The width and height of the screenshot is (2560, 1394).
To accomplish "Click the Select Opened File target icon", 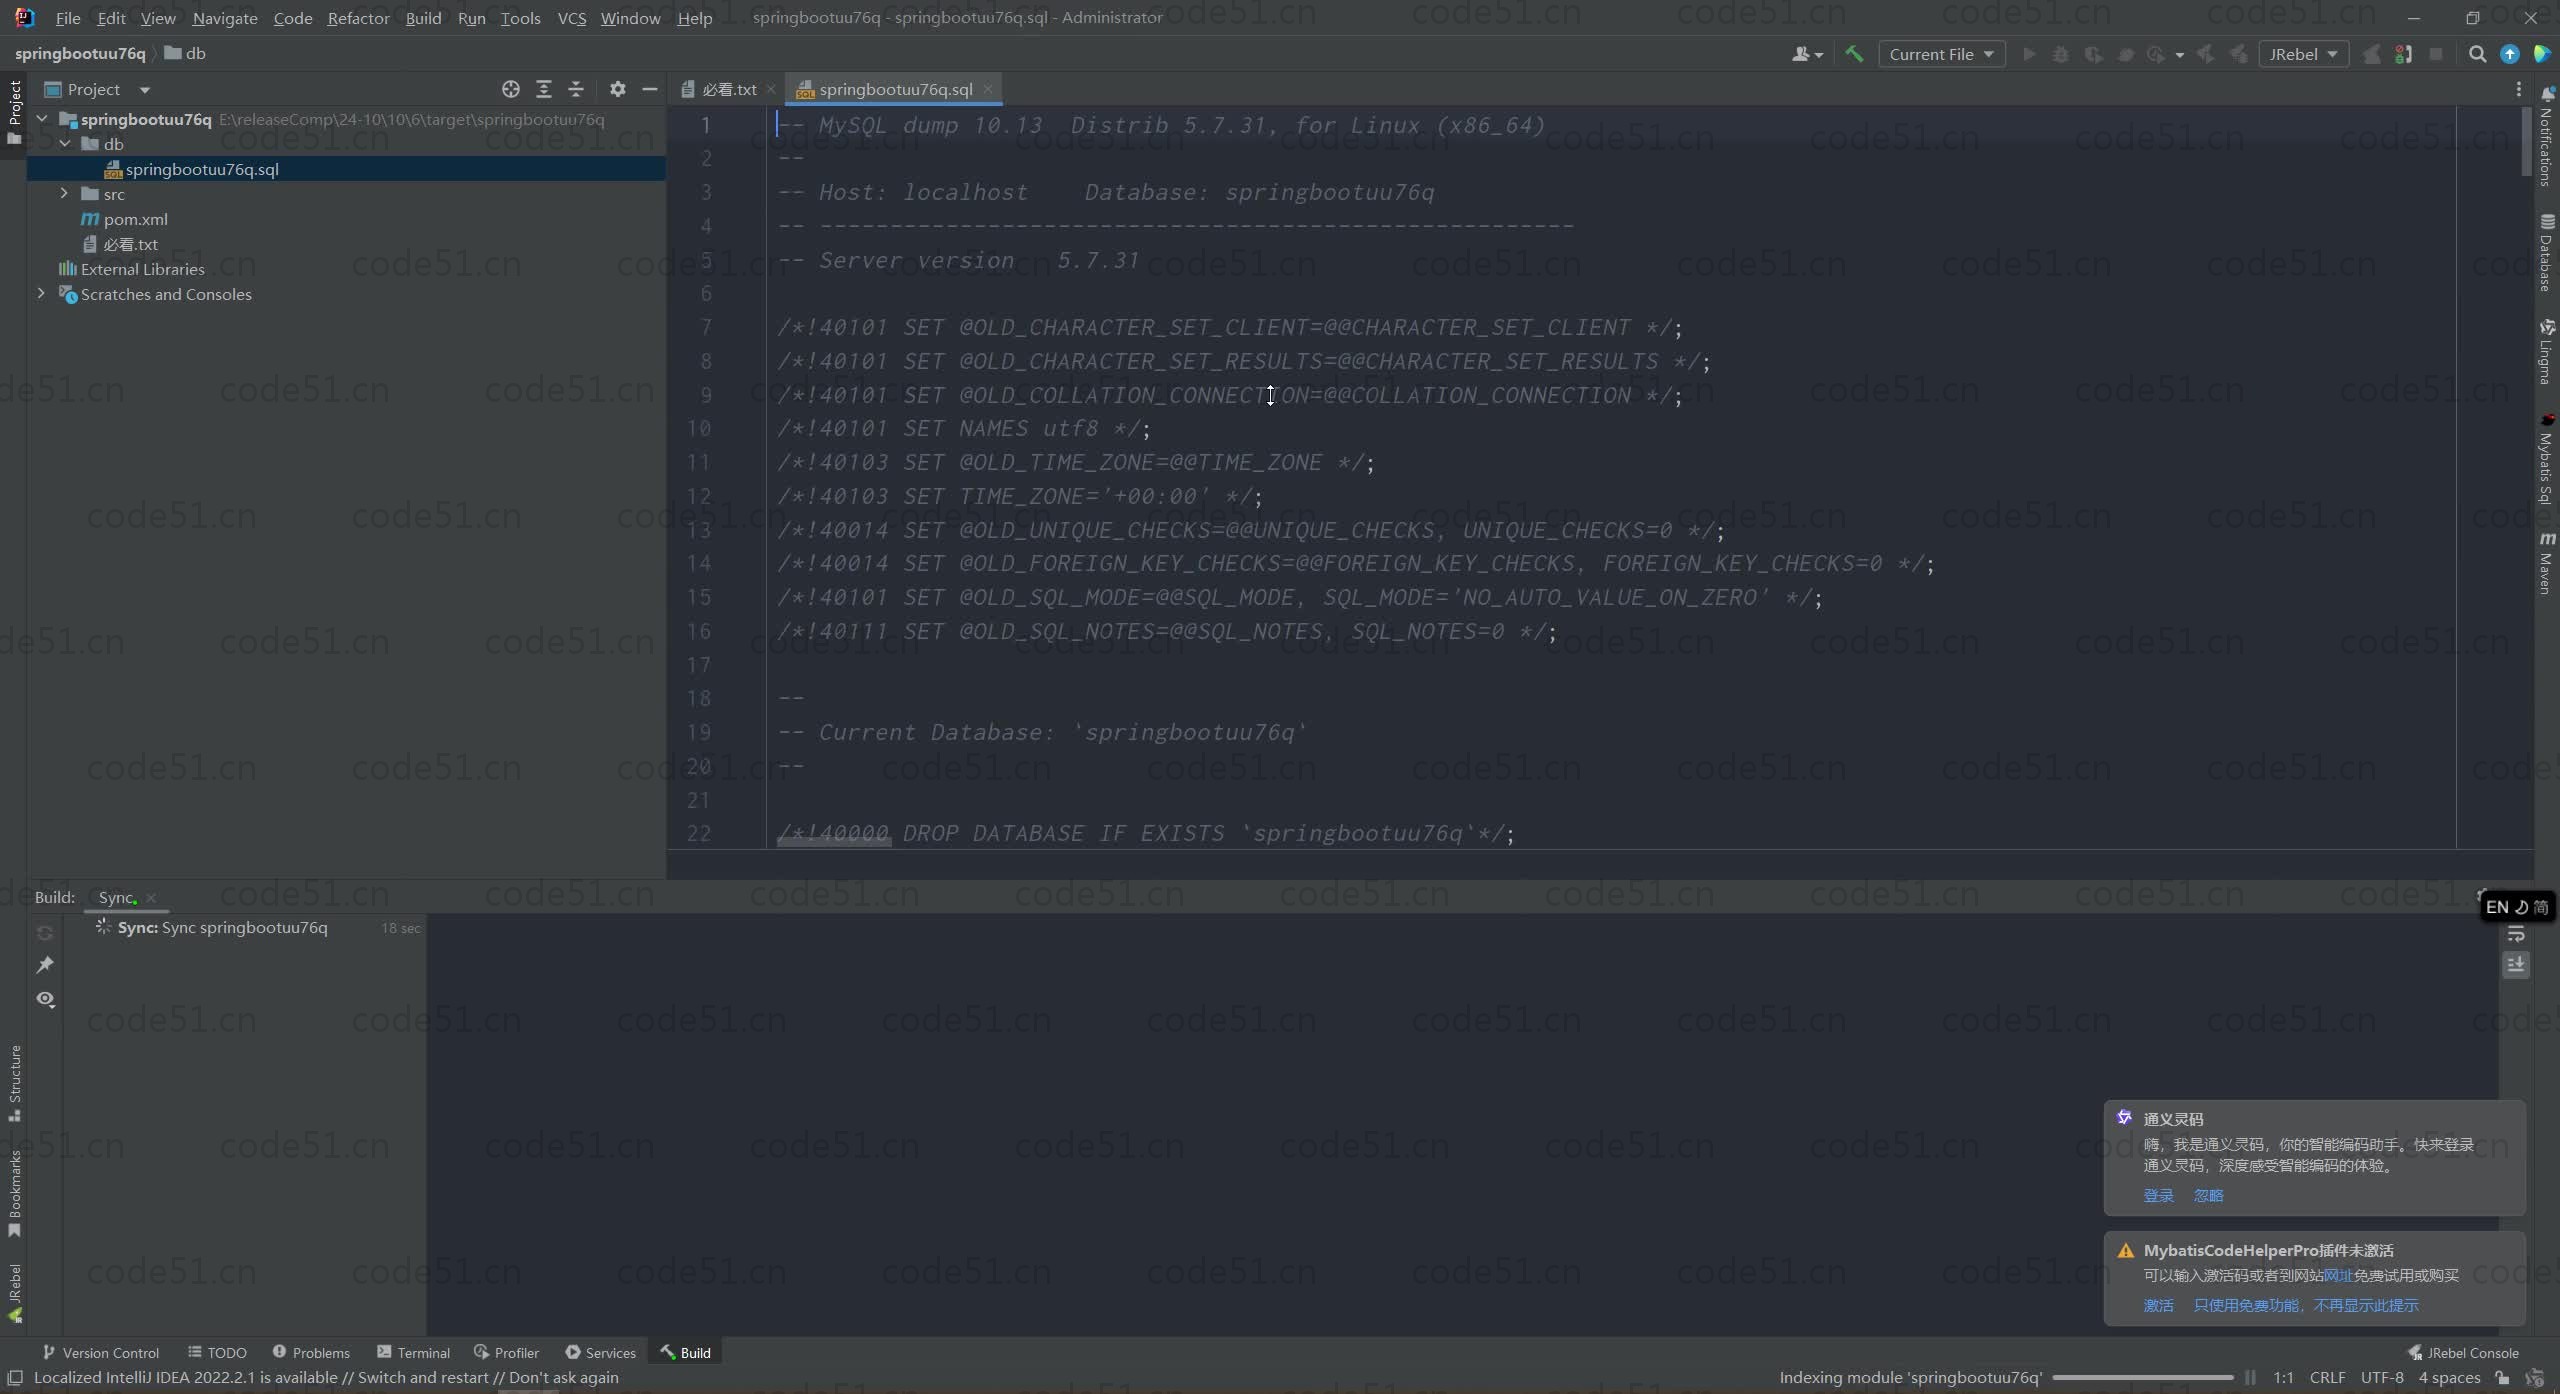I will click(511, 89).
